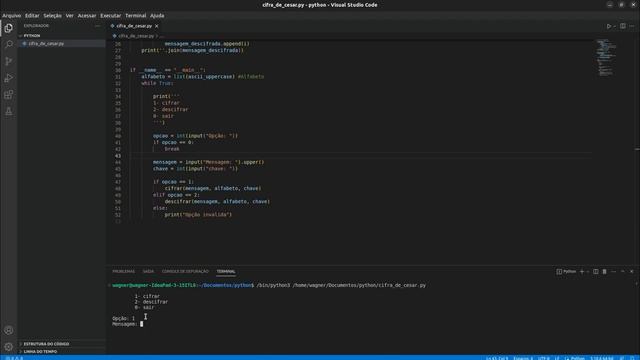Click the terminal Mensagem input prompt
The image size is (640, 360).
127,324
